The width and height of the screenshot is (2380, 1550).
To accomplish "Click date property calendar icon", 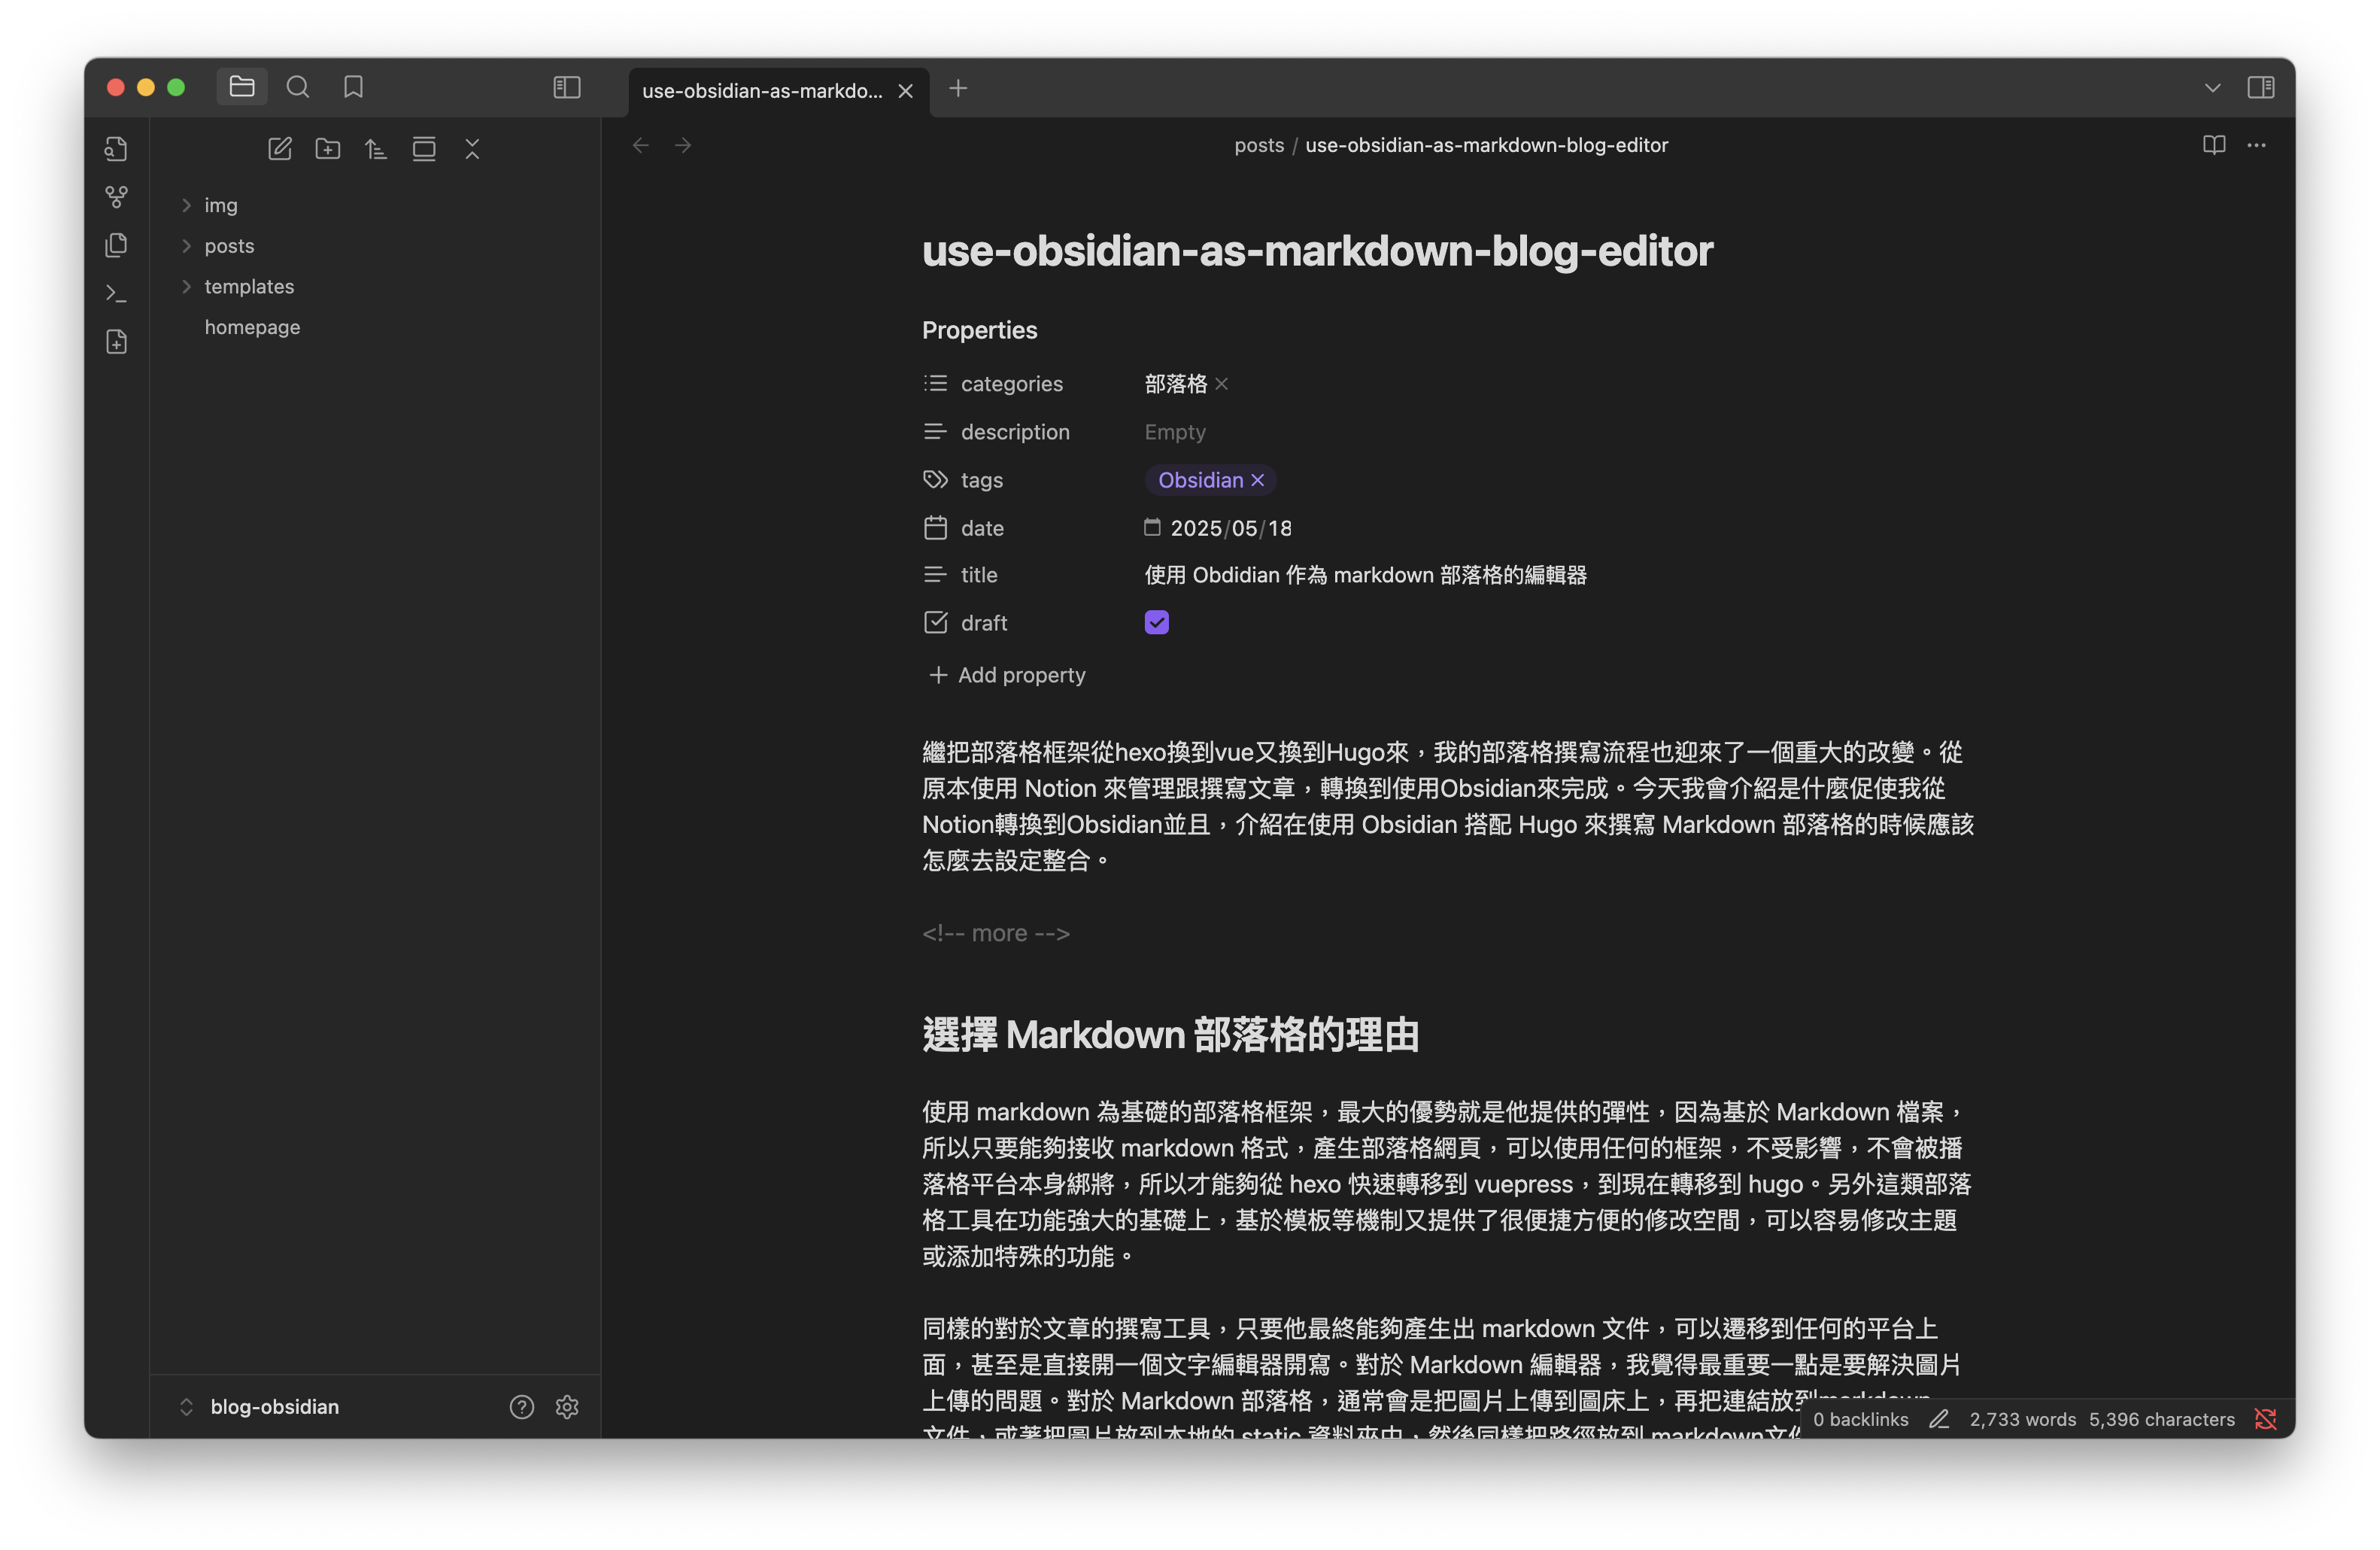I will tap(935, 528).
